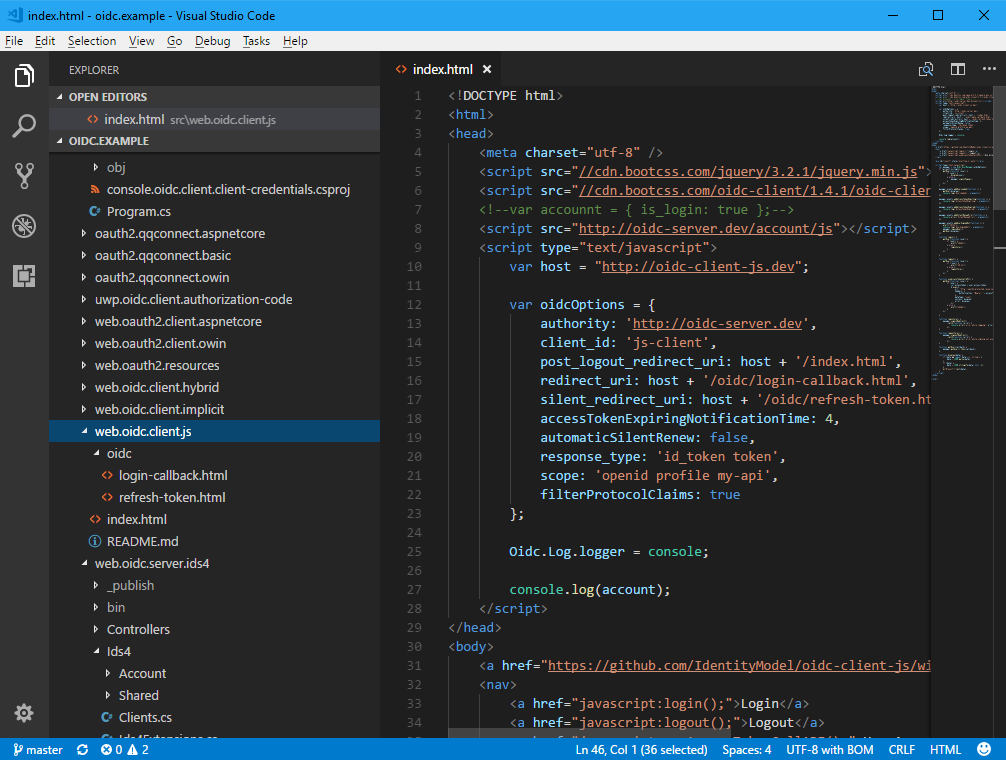Viewport: 1006px width, 760px height.
Task: Click the Open Preview icon in editor toolbar
Action: click(926, 69)
